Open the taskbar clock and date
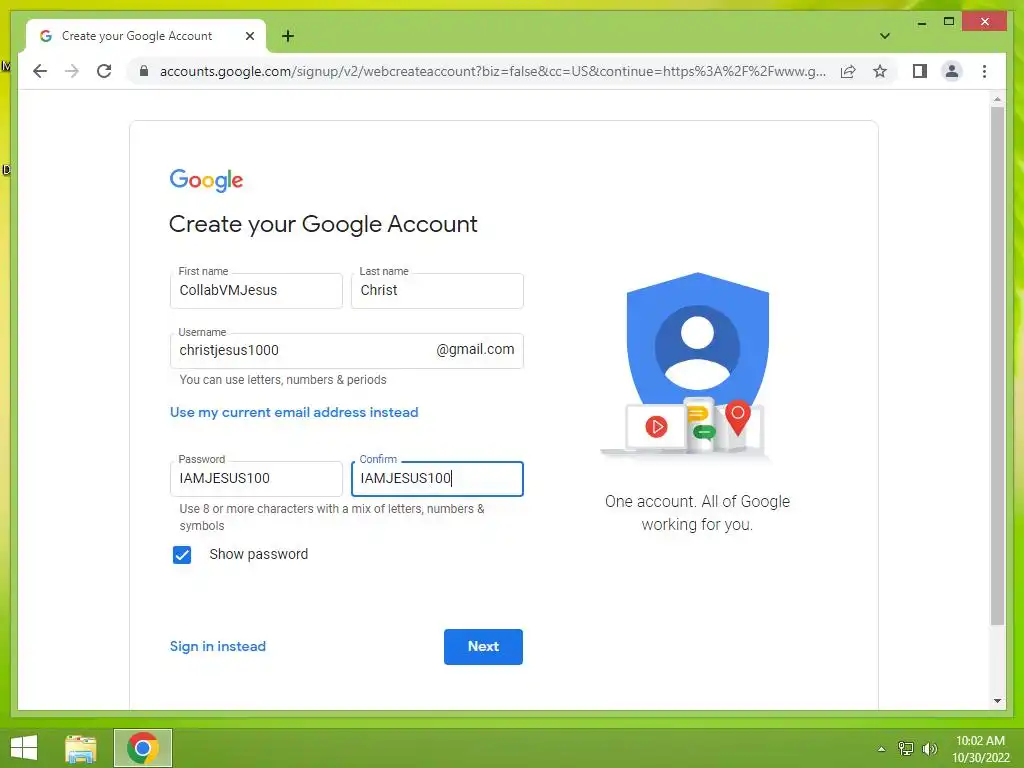The width and height of the screenshot is (1024, 768). 980,749
